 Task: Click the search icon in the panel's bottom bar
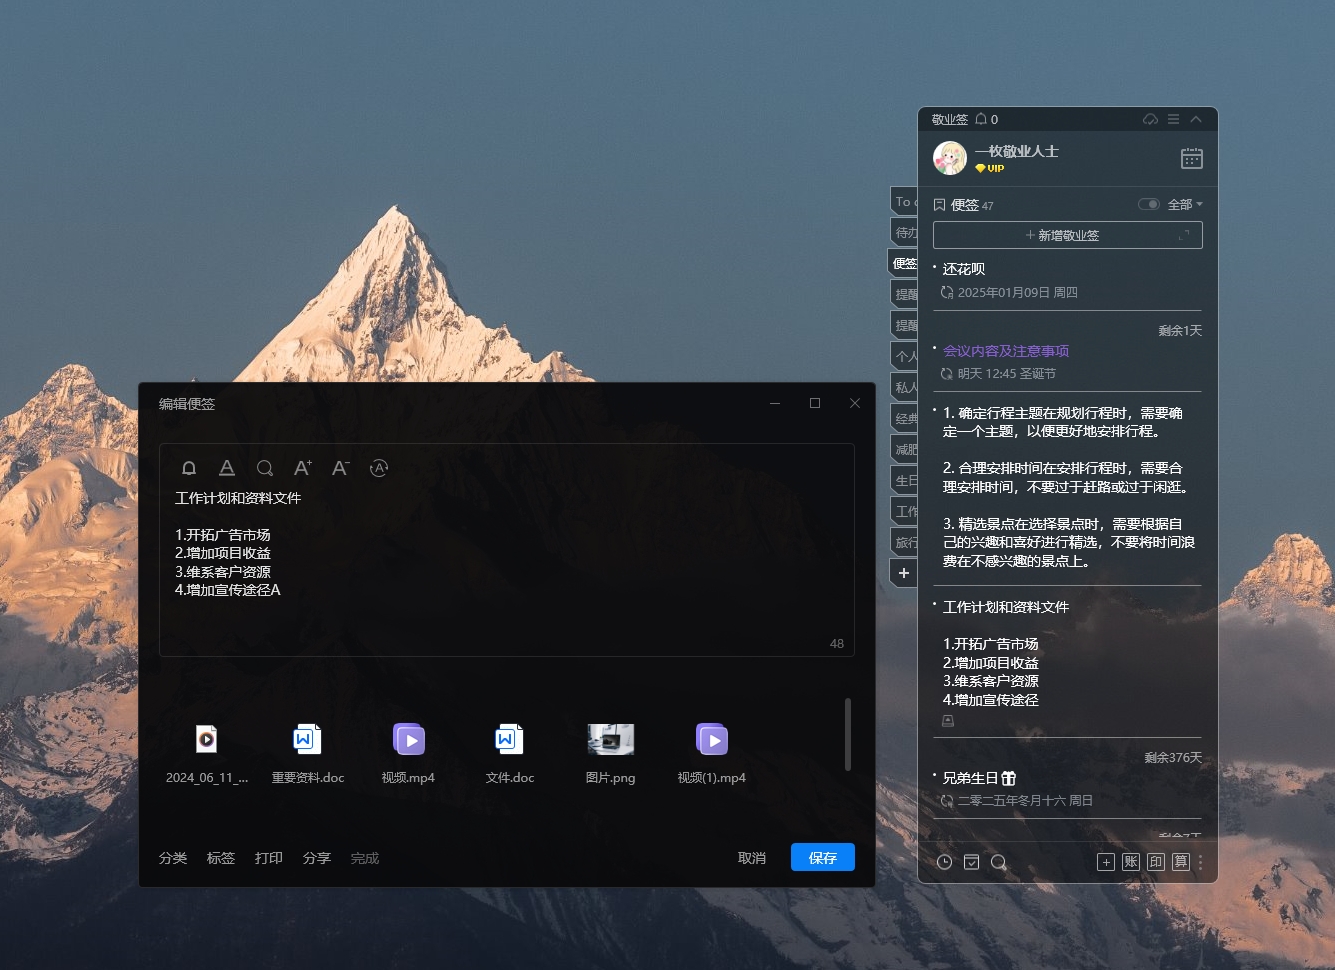click(x=998, y=862)
